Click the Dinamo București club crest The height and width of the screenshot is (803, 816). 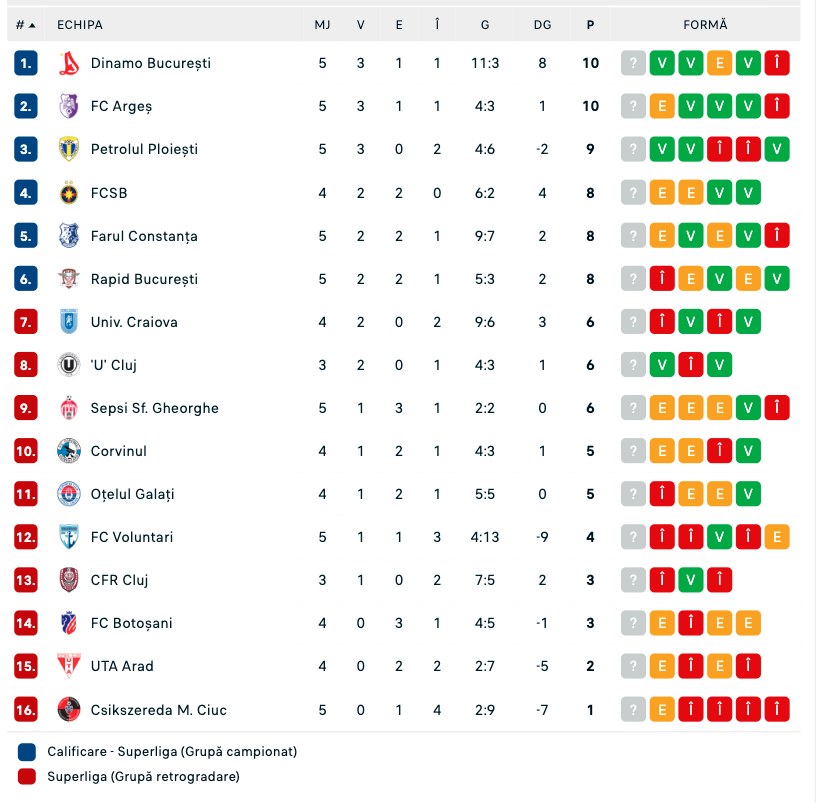point(69,63)
